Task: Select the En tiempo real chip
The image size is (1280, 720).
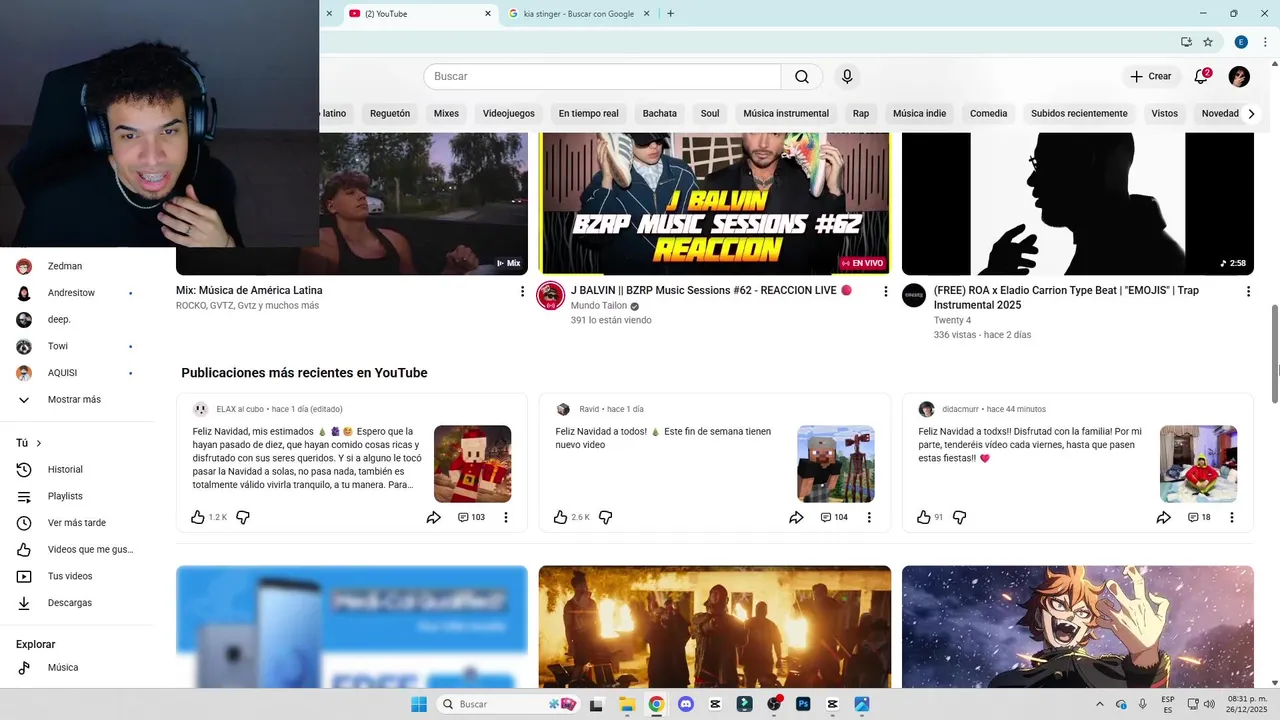Action: click(589, 113)
